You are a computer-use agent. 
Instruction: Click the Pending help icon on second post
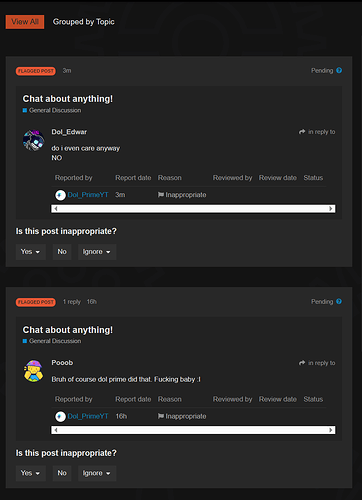pos(339,301)
